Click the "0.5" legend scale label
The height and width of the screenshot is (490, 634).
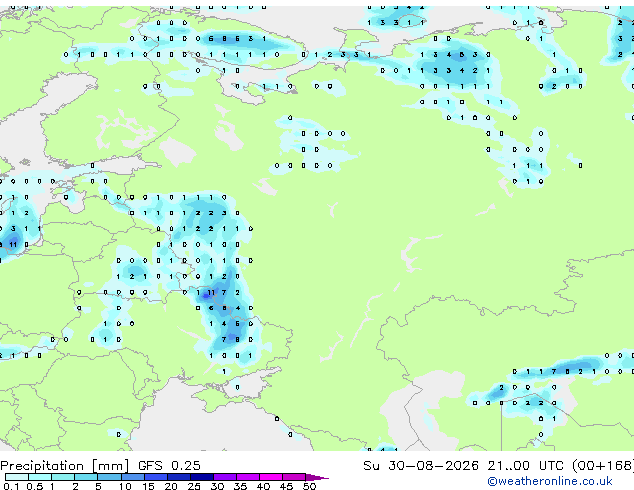[34, 486]
